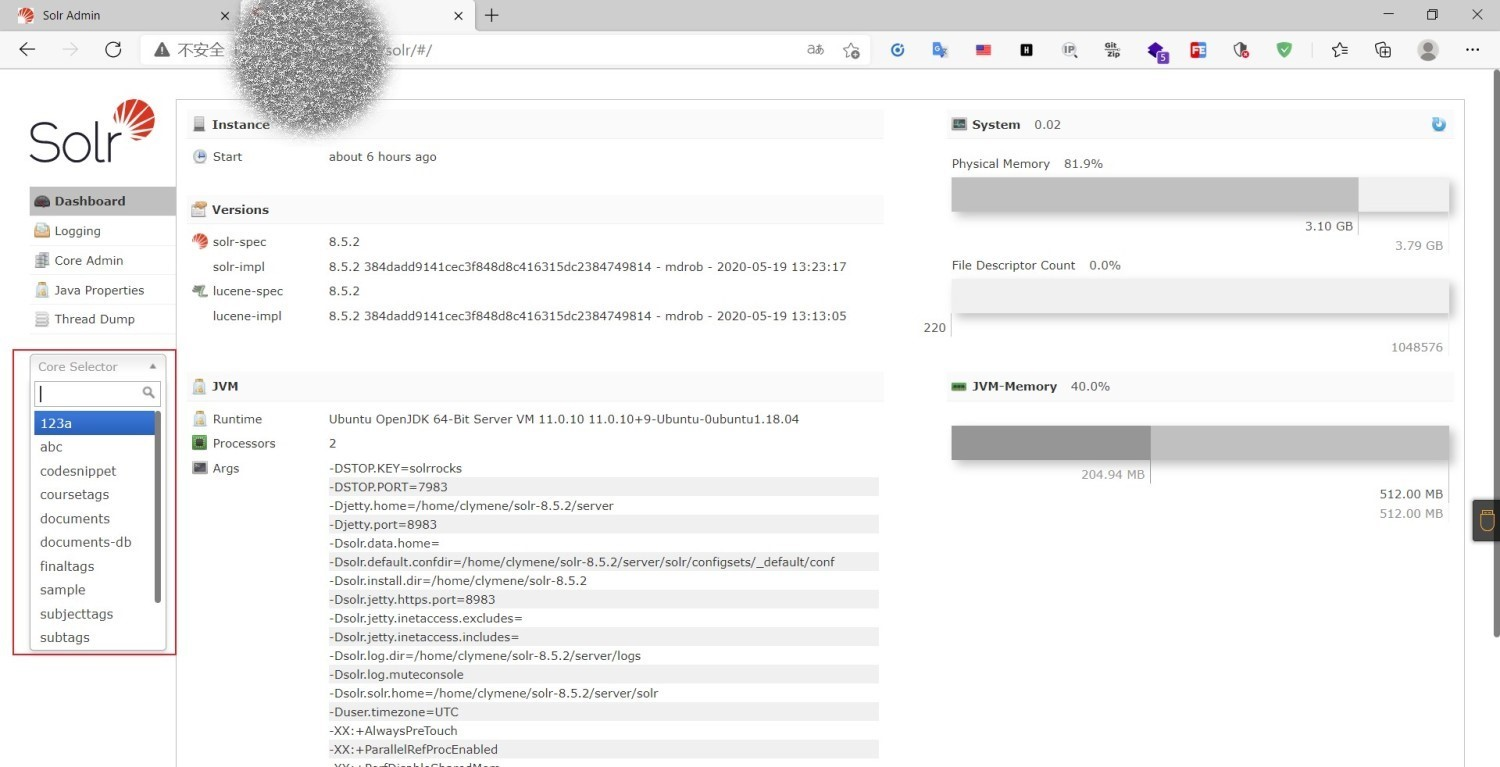1500x767 pixels.
Task: Open the shield extension with red mark
Action: [x=1241, y=50]
